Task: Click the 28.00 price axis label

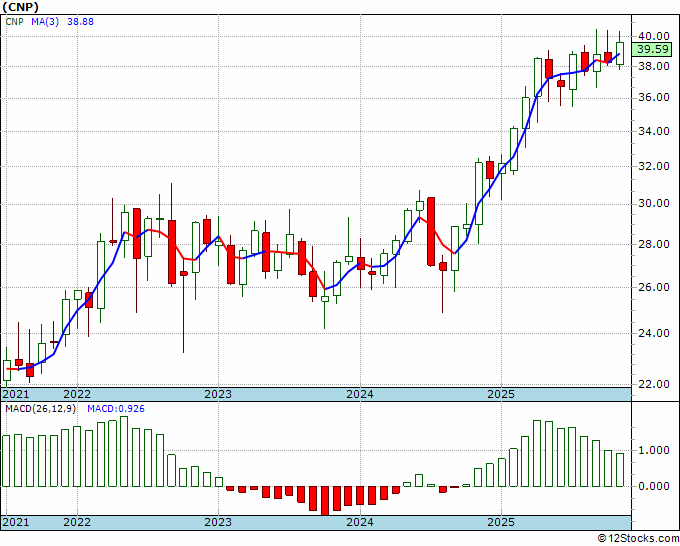Action: click(654, 244)
